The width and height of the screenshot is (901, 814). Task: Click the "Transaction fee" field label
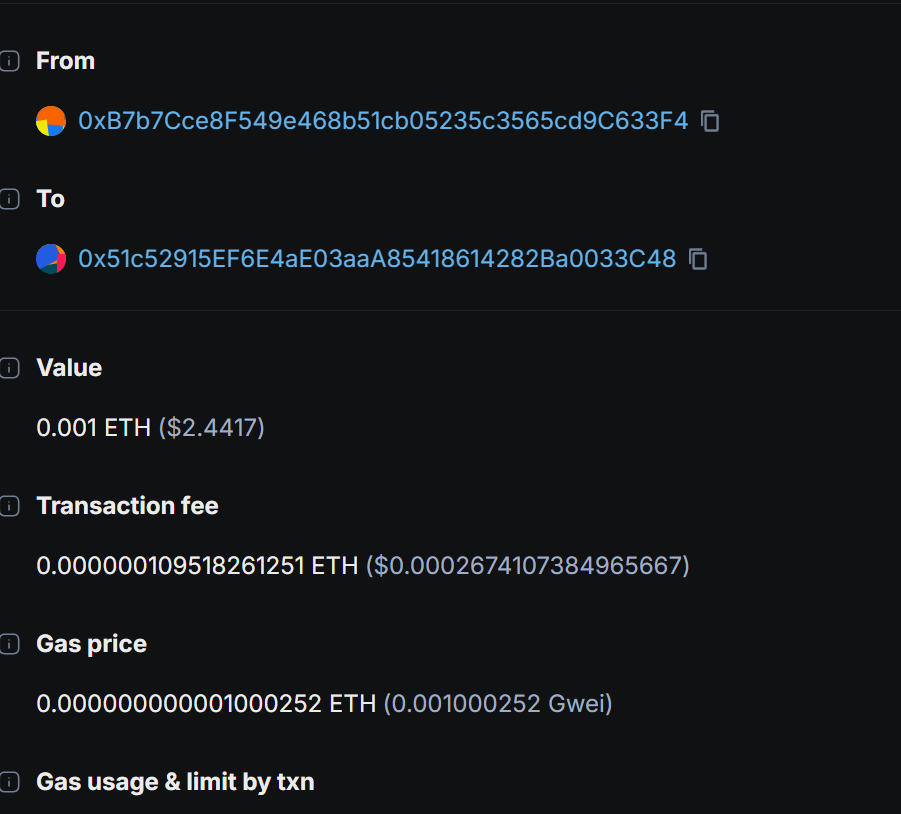127,506
